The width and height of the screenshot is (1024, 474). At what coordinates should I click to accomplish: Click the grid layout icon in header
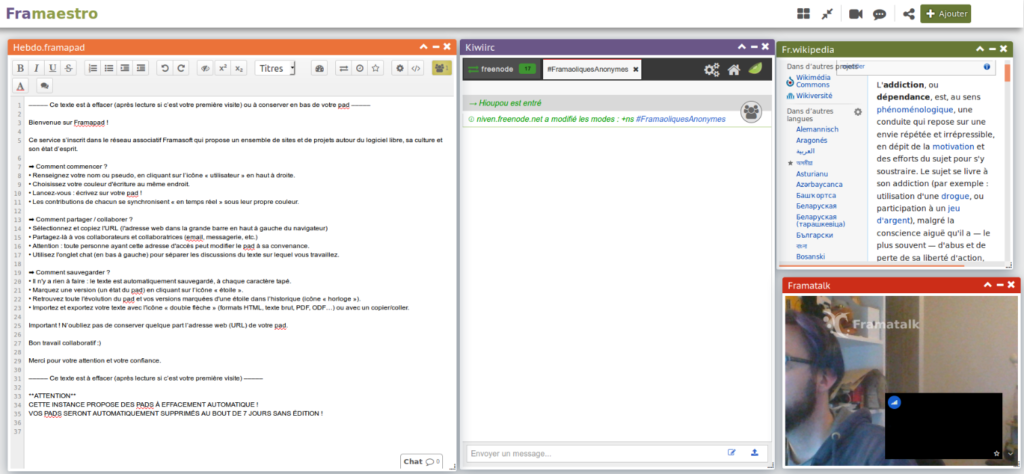pyautogui.click(x=803, y=14)
